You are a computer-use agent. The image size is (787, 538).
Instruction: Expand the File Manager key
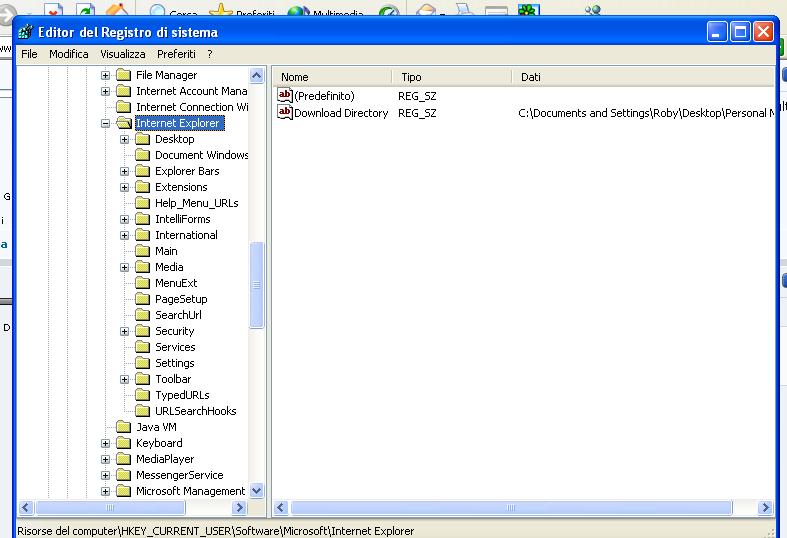pyautogui.click(x=105, y=75)
